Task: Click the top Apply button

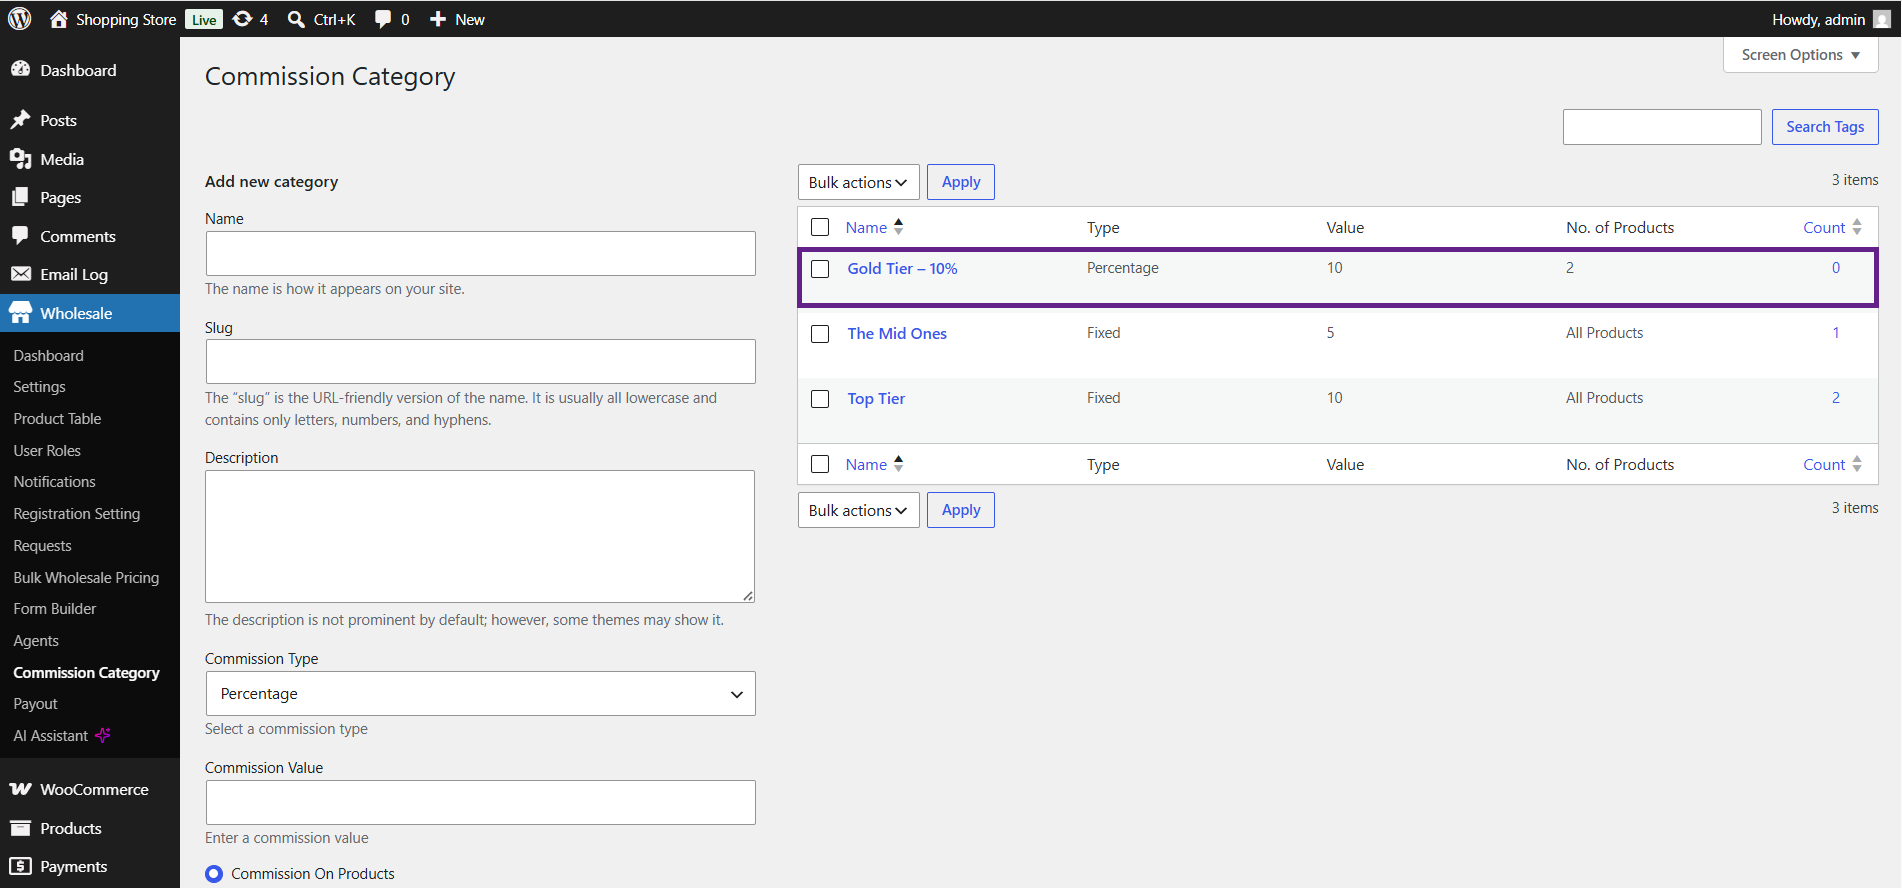Action: (961, 182)
